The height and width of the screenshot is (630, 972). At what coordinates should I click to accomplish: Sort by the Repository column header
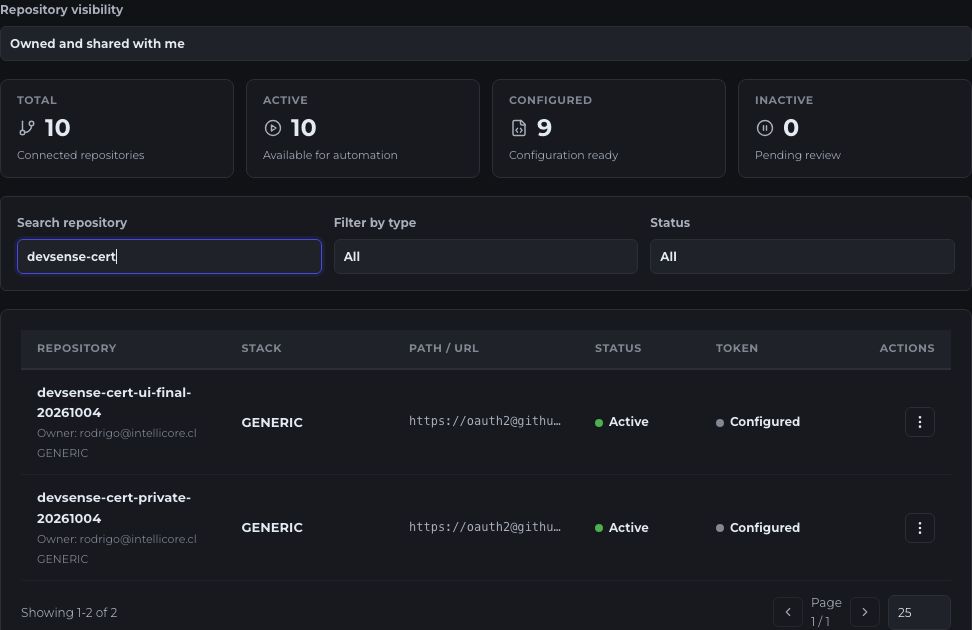pyautogui.click(x=77, y=348)
